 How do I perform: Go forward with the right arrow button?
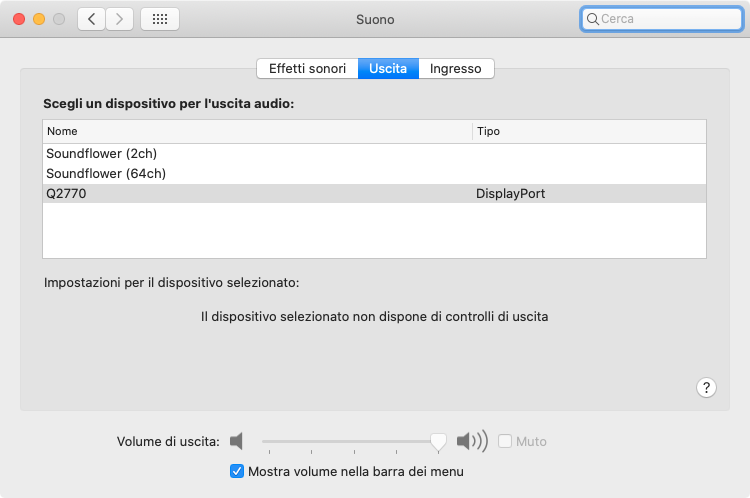(x=119, y=19)
